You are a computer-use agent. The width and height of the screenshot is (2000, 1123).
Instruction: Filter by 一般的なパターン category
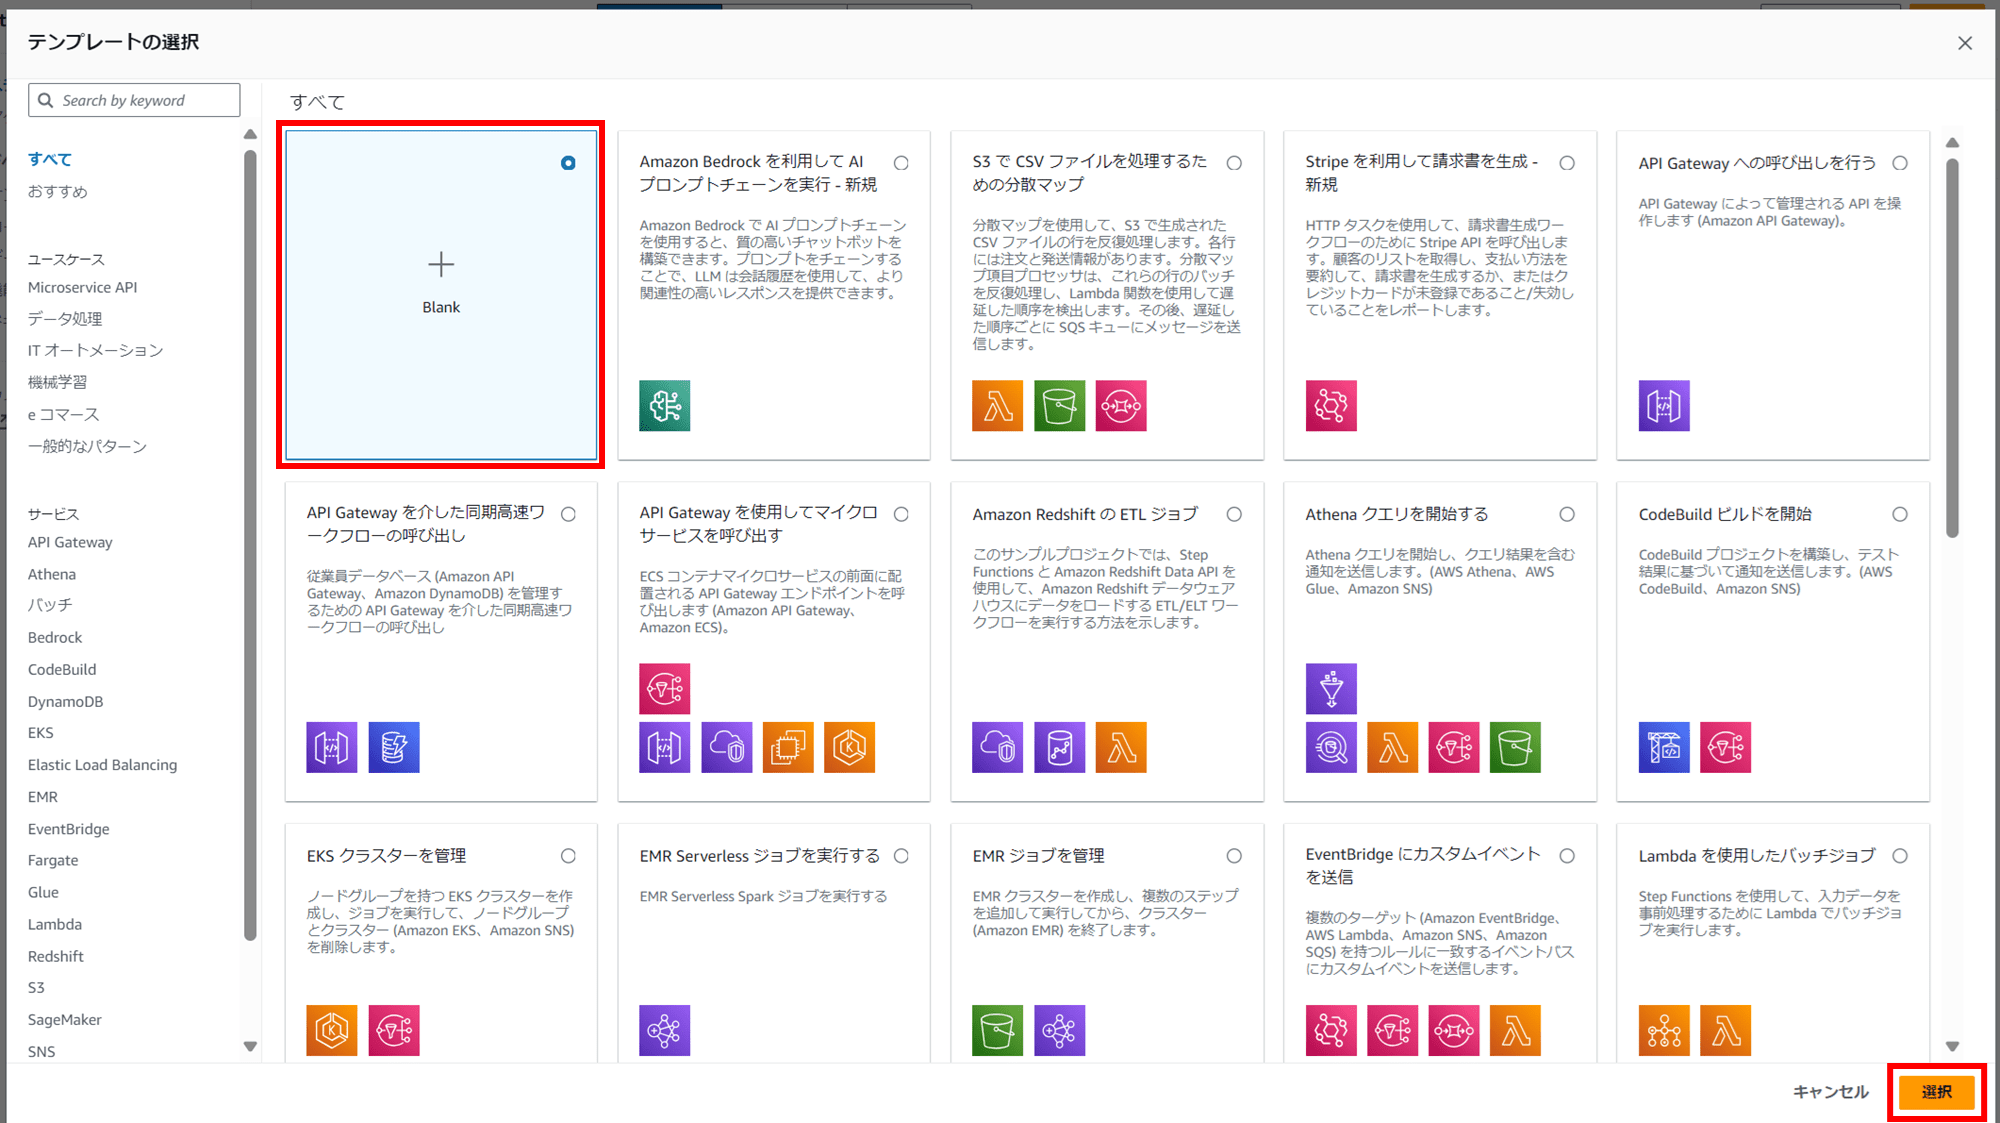(x=88, y=446)
